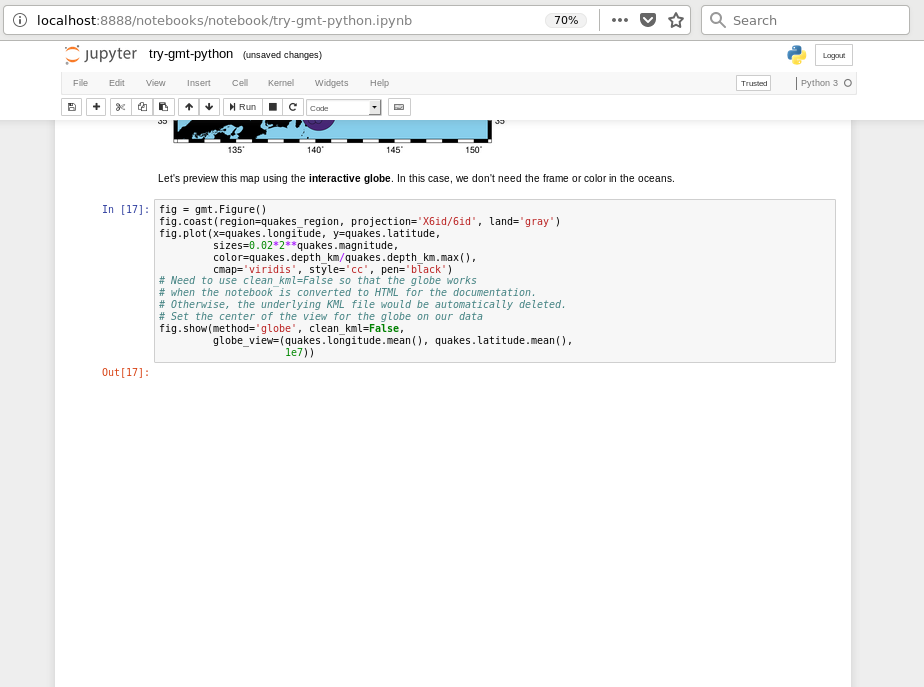Select the In [17] prompt
Image resolution: width=924 pixels, height=687 pixels.
tap(126, 210)
